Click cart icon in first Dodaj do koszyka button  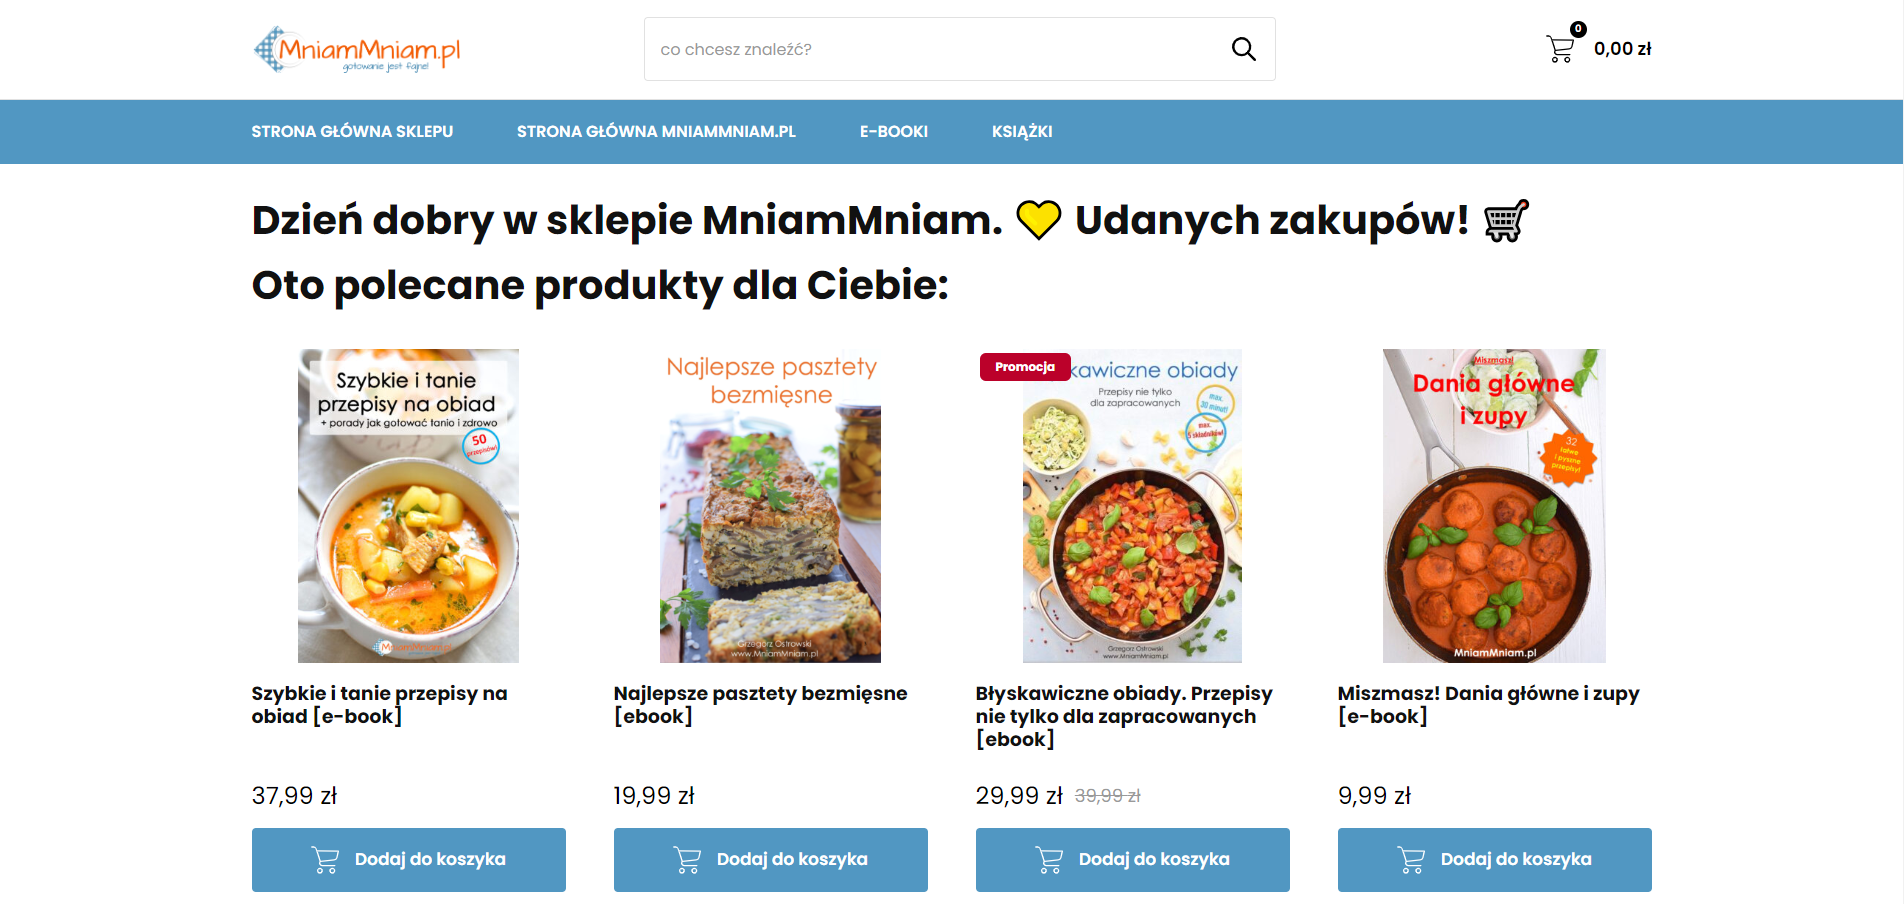coord(326,860)
